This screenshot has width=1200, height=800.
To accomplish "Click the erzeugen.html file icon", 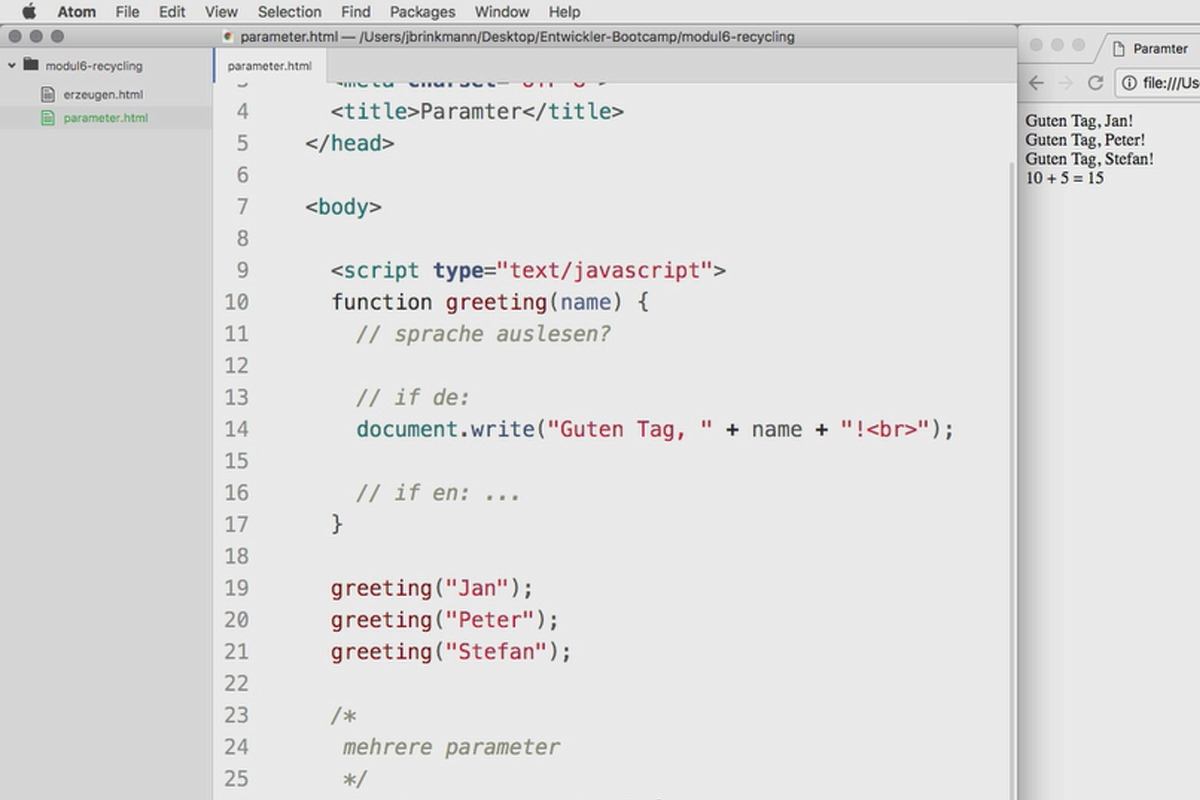I will coord(47,95).
